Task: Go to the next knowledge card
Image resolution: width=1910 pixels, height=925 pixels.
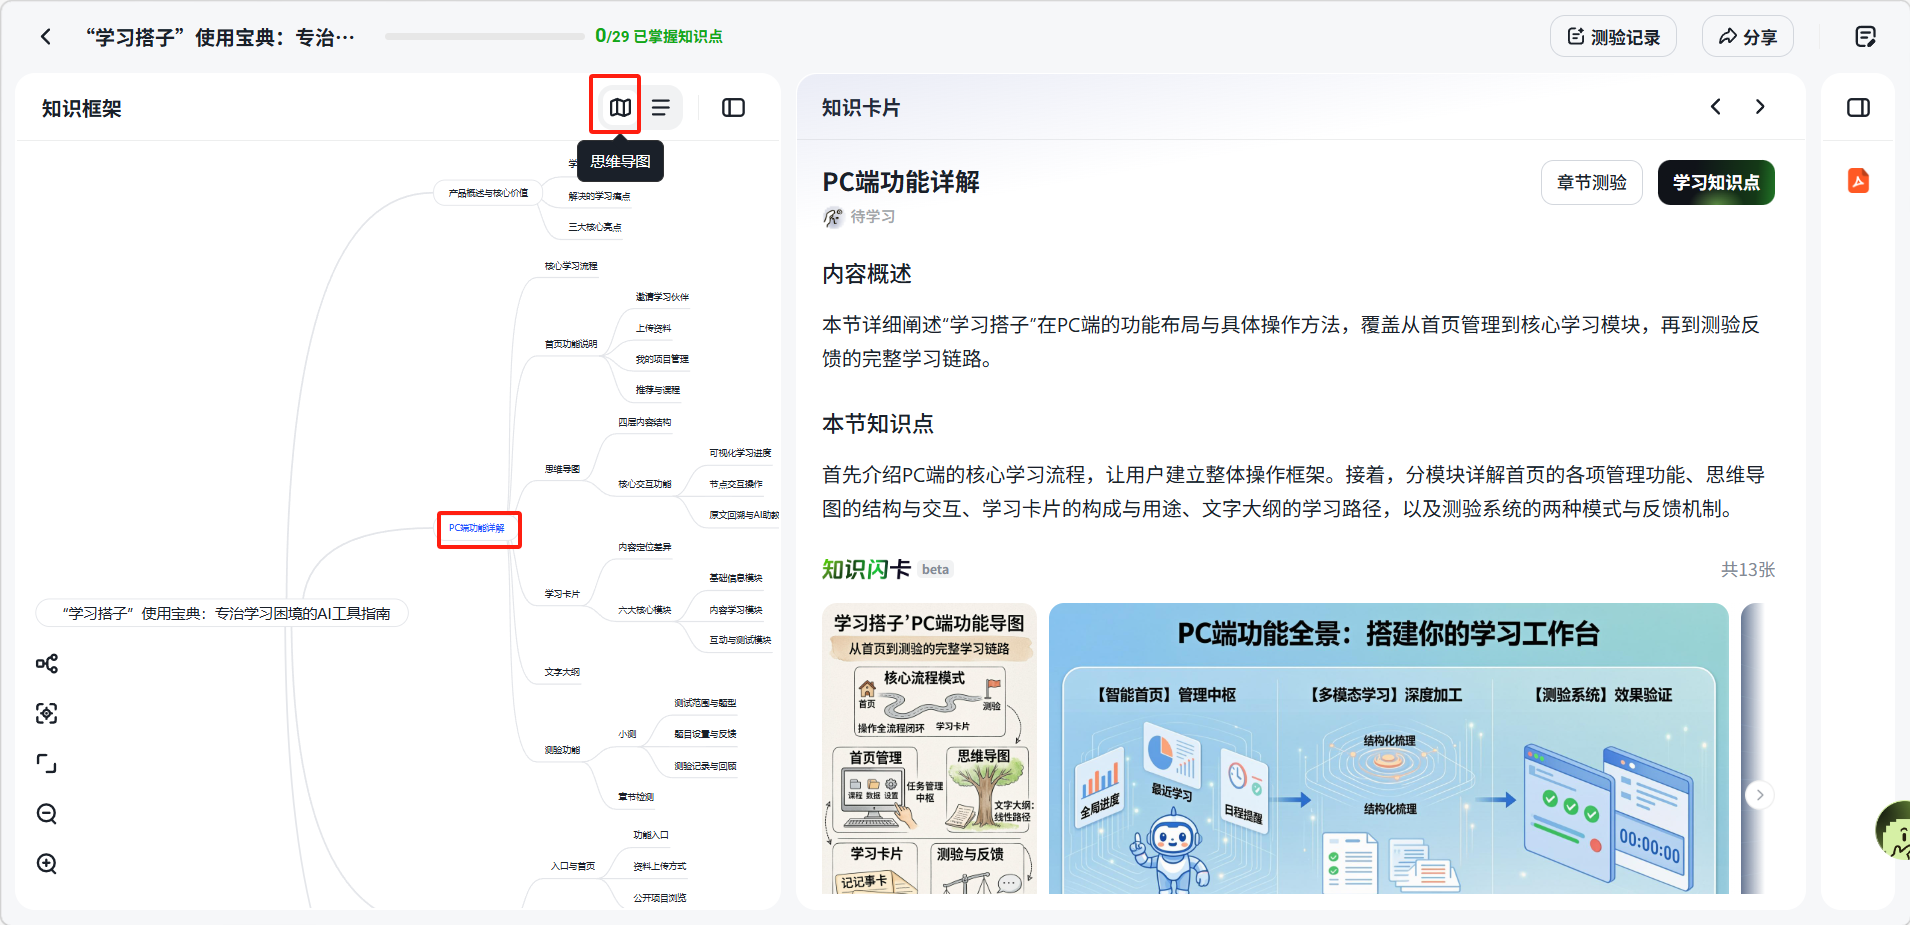Action: pos(1760,107)
